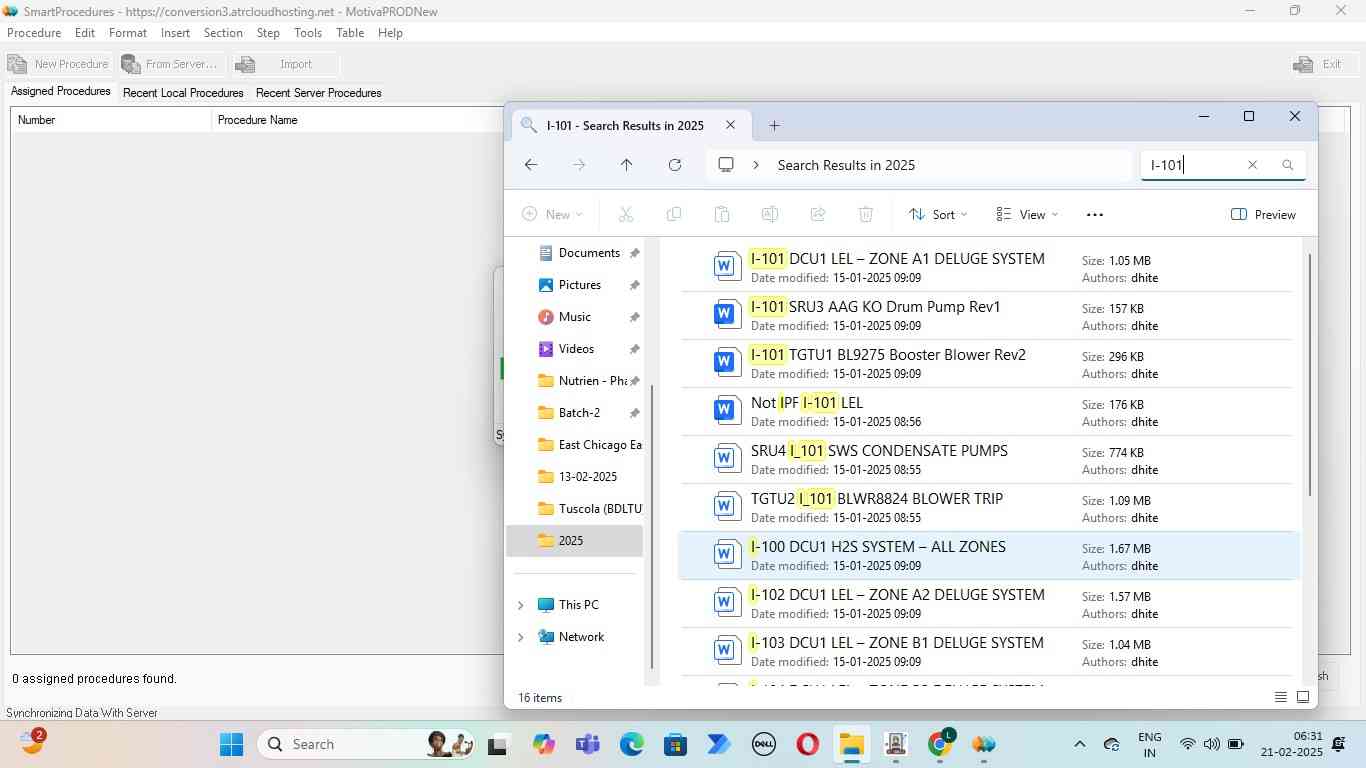Click the file list vertical scrollbar
This screenshot has width=1366, height=768.
[1309, 375]
